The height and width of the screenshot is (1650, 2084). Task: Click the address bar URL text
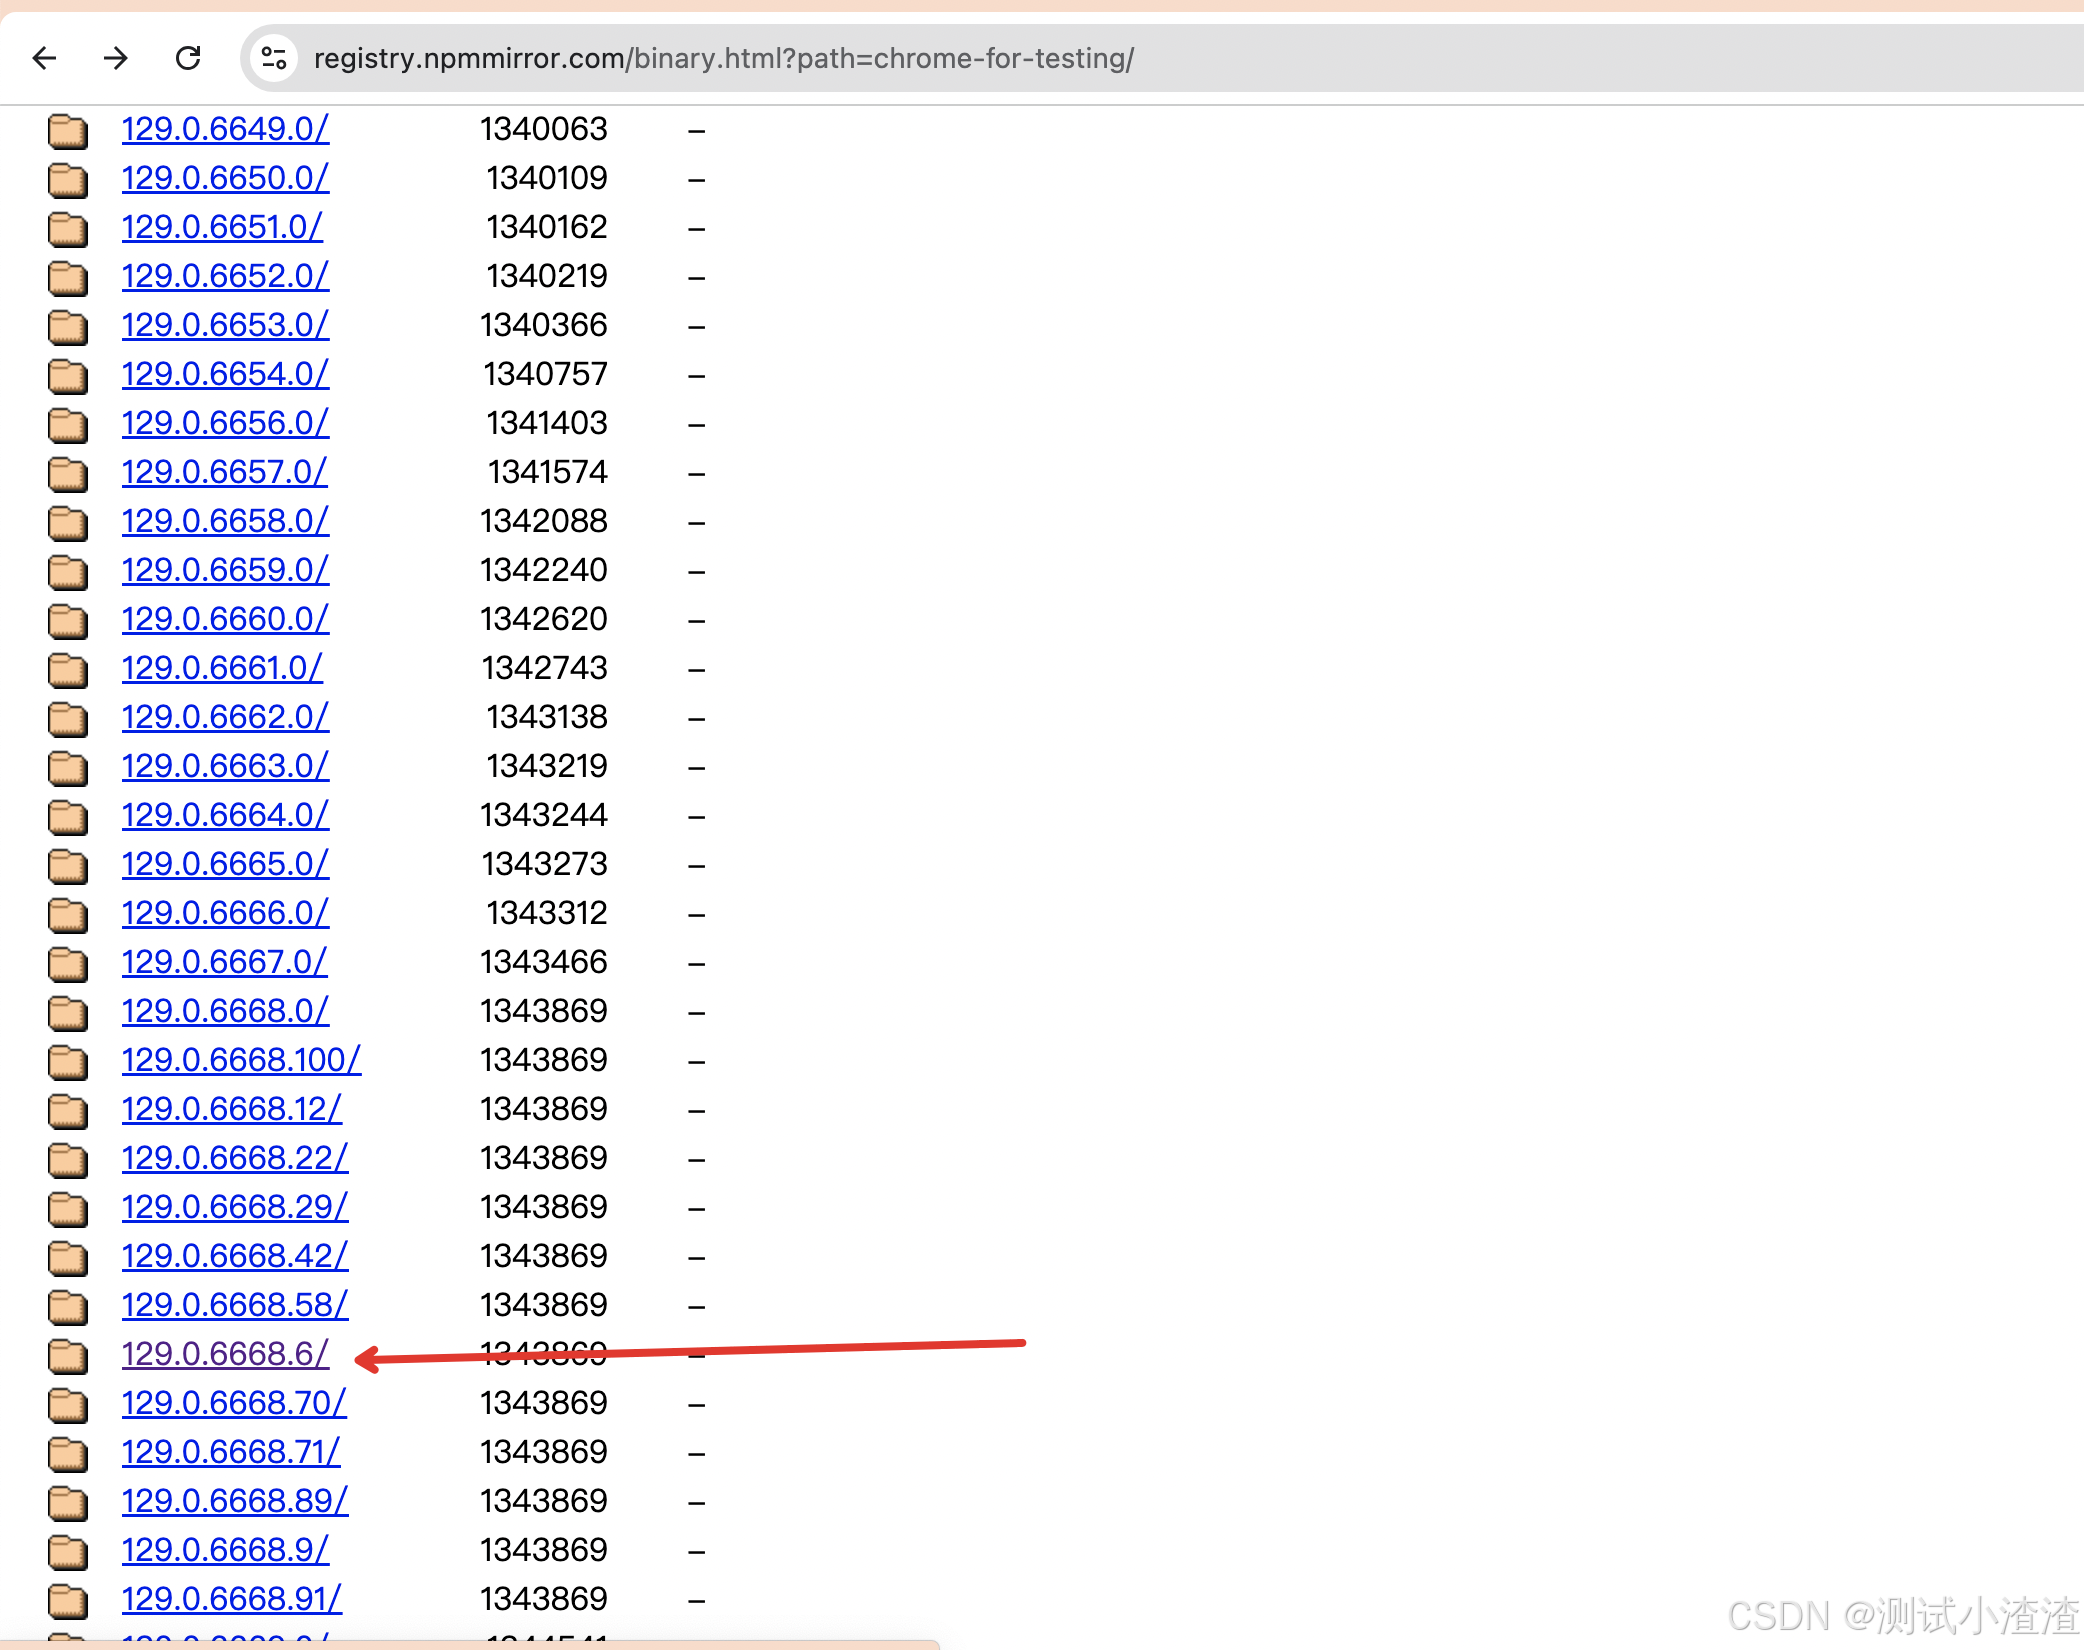tap(724, 58)
